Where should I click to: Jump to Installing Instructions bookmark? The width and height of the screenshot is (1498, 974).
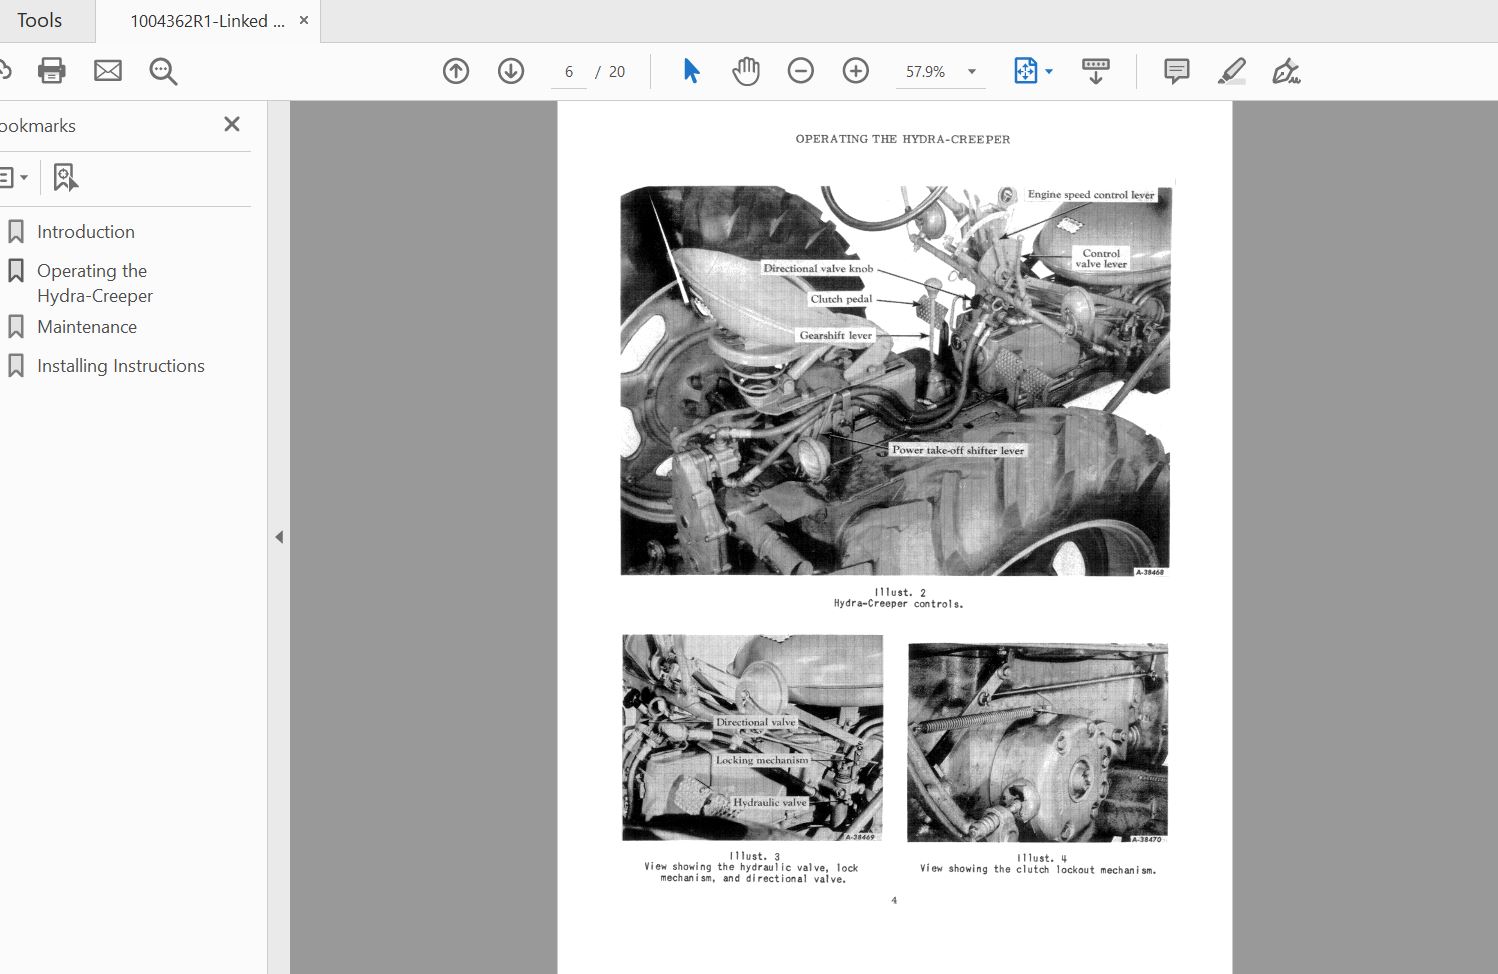(x=121, y=366)
